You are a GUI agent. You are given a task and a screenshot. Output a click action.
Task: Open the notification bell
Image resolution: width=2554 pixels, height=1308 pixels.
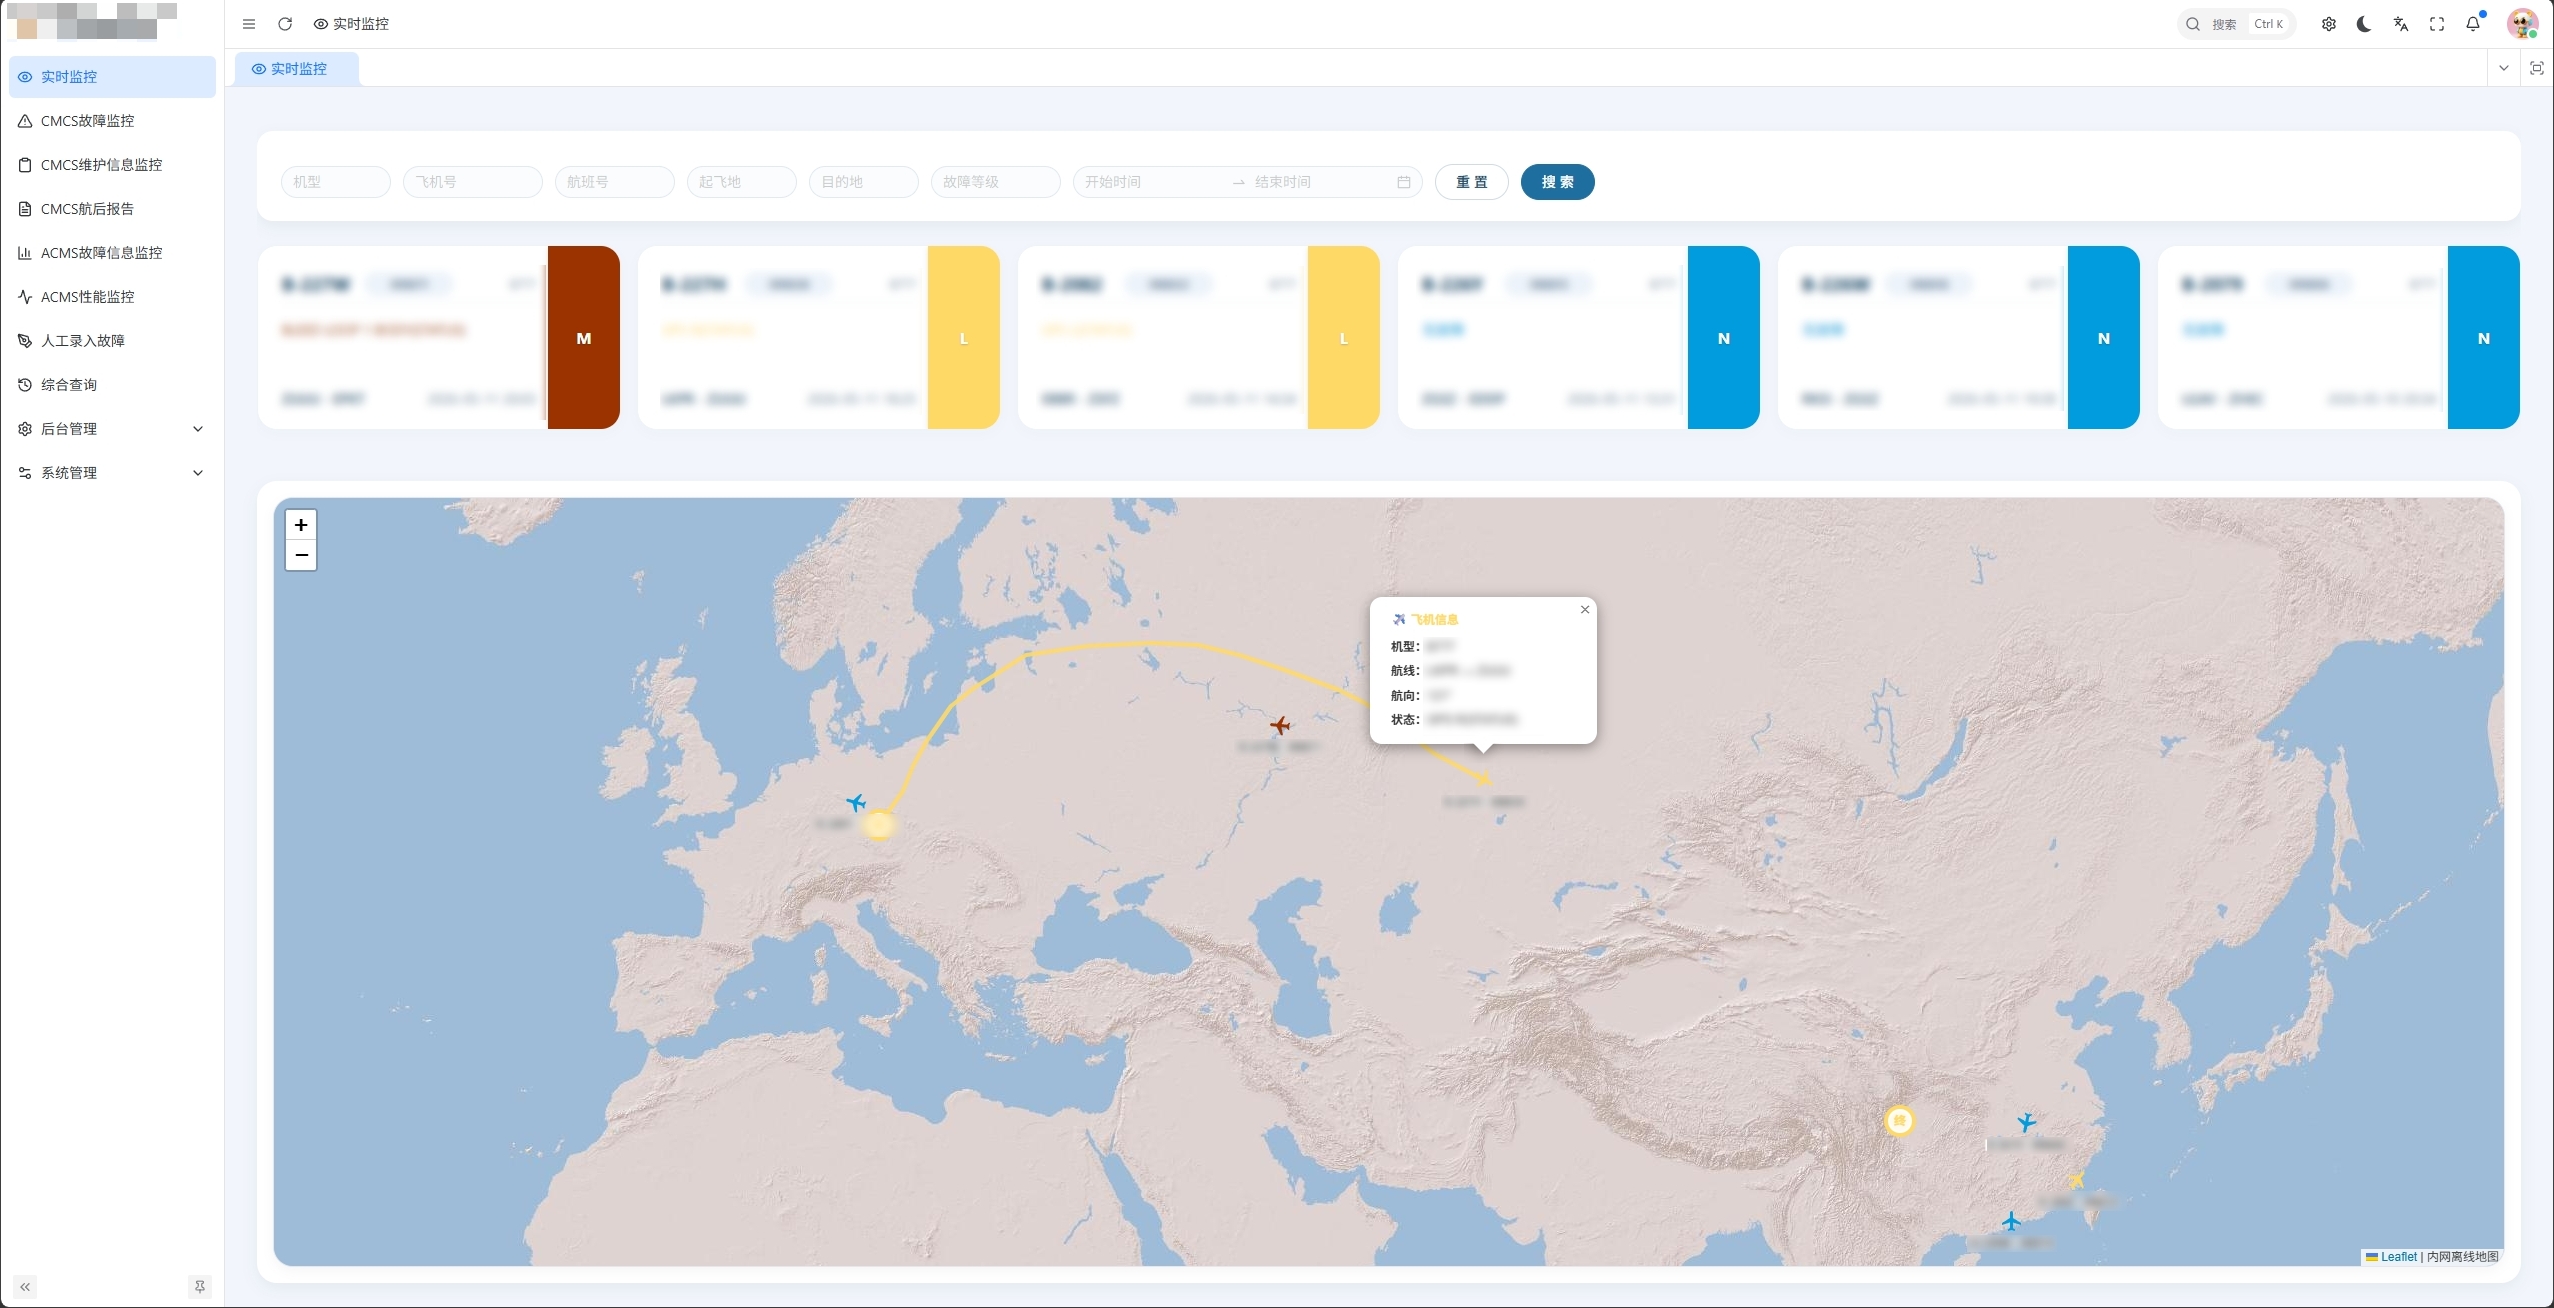2473,24
